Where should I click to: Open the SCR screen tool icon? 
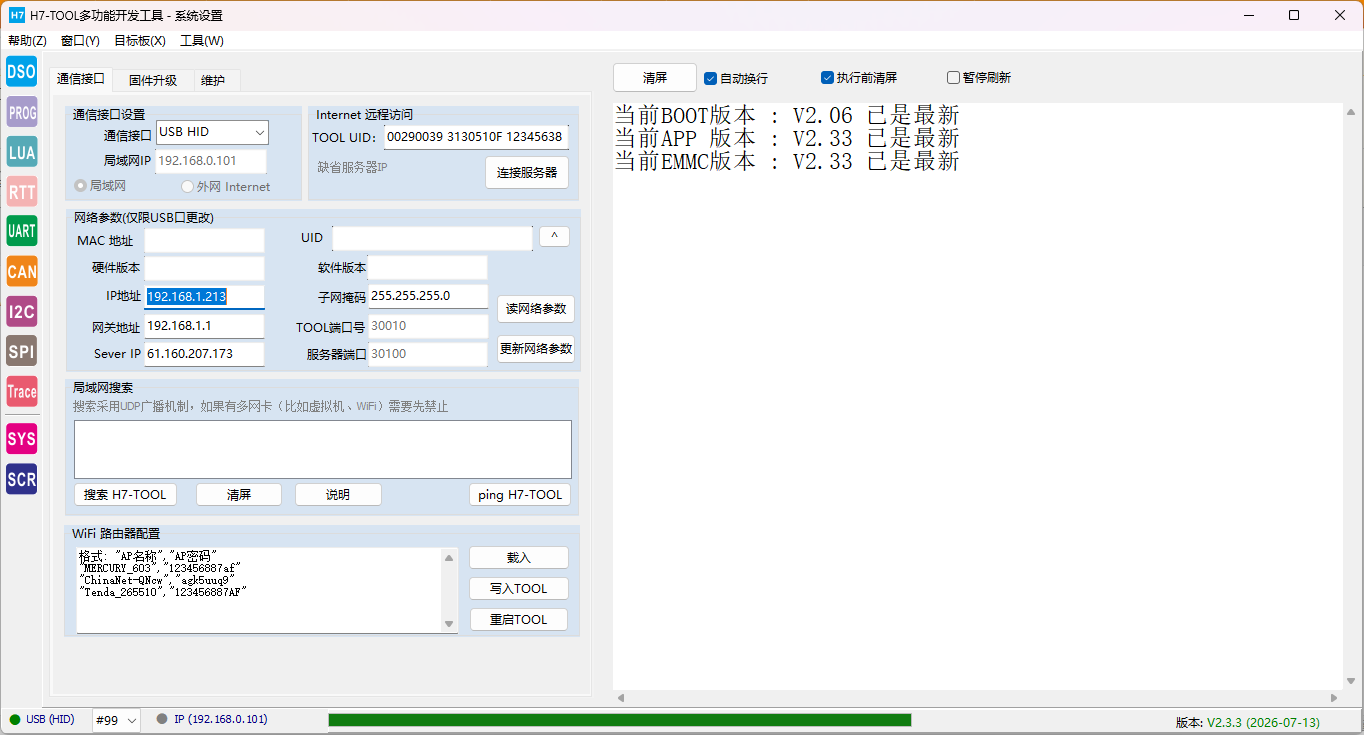[x=21, y=479]
